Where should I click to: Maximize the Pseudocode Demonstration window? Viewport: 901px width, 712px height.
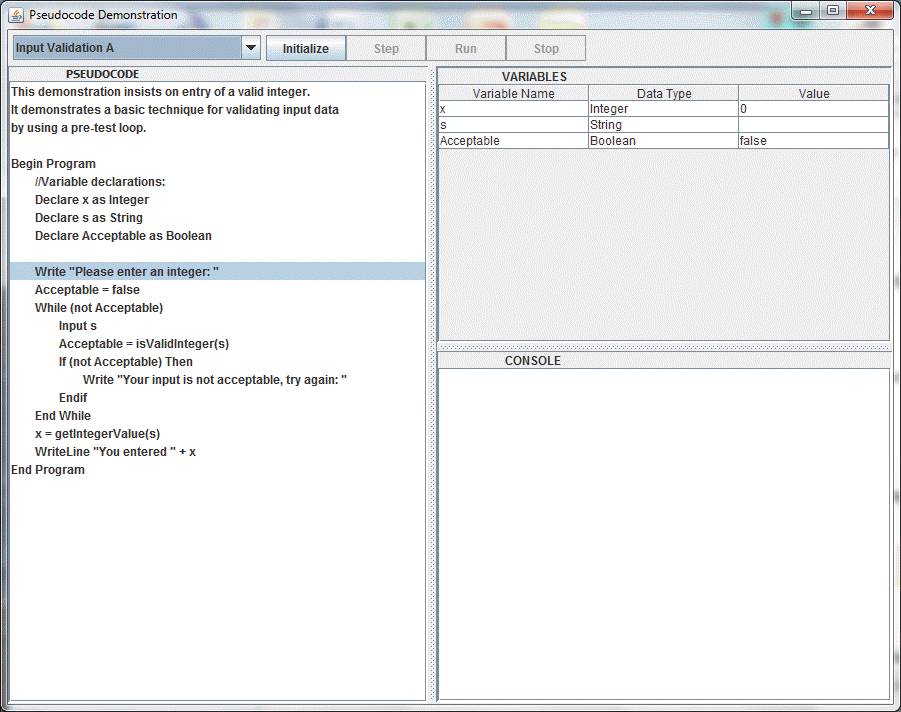832,11
